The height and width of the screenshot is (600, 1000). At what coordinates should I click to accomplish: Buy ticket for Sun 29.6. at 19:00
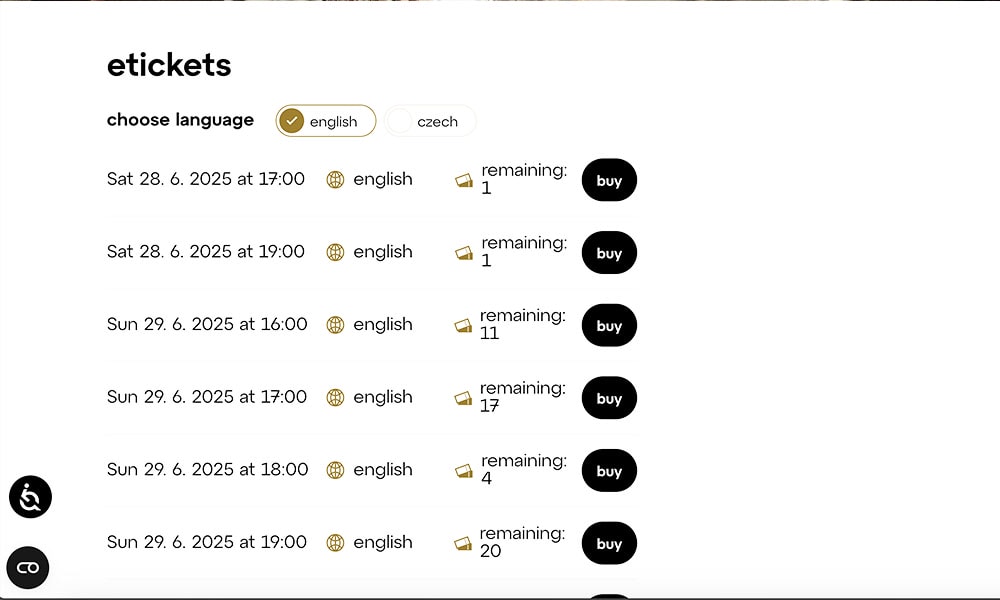click(x=609, y=543)
